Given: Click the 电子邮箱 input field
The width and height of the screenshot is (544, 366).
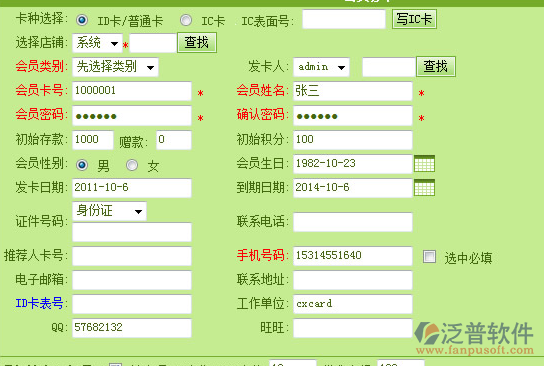Looking at the screenshot, I should click(132, 280).
